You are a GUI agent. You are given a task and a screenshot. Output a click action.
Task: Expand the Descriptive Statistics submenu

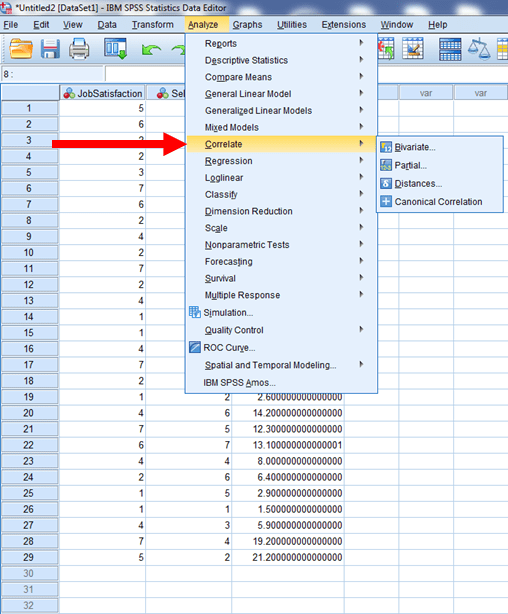click(x=281, y=60)
